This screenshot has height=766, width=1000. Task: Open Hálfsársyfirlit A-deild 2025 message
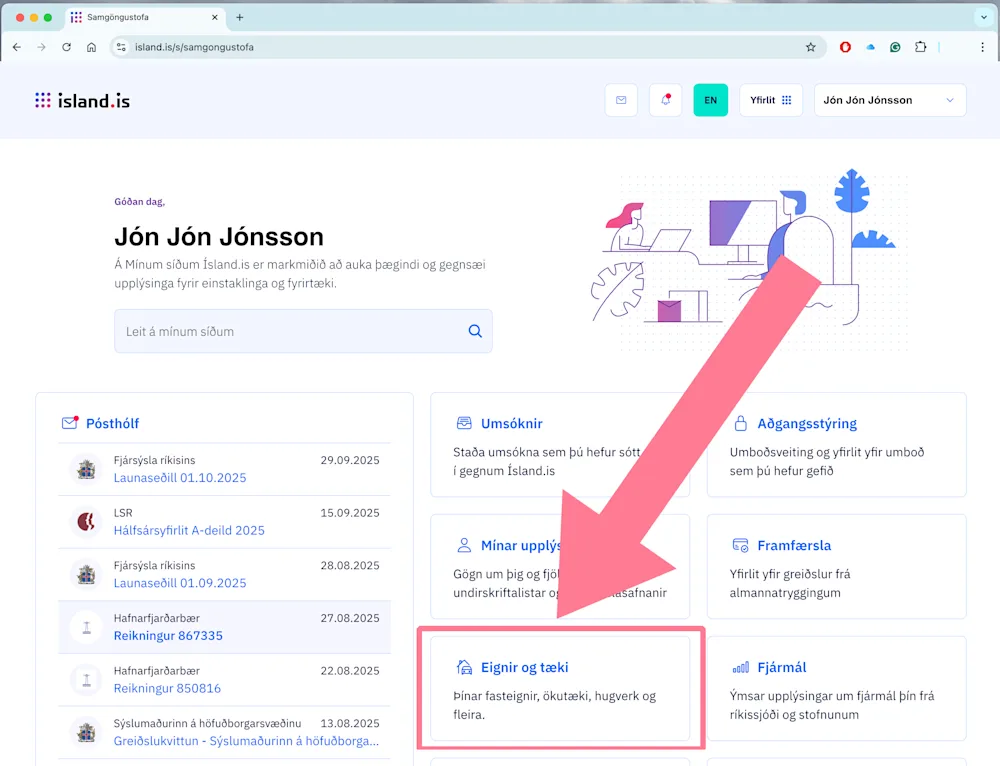pyautogui.click(x=189, y=531)
